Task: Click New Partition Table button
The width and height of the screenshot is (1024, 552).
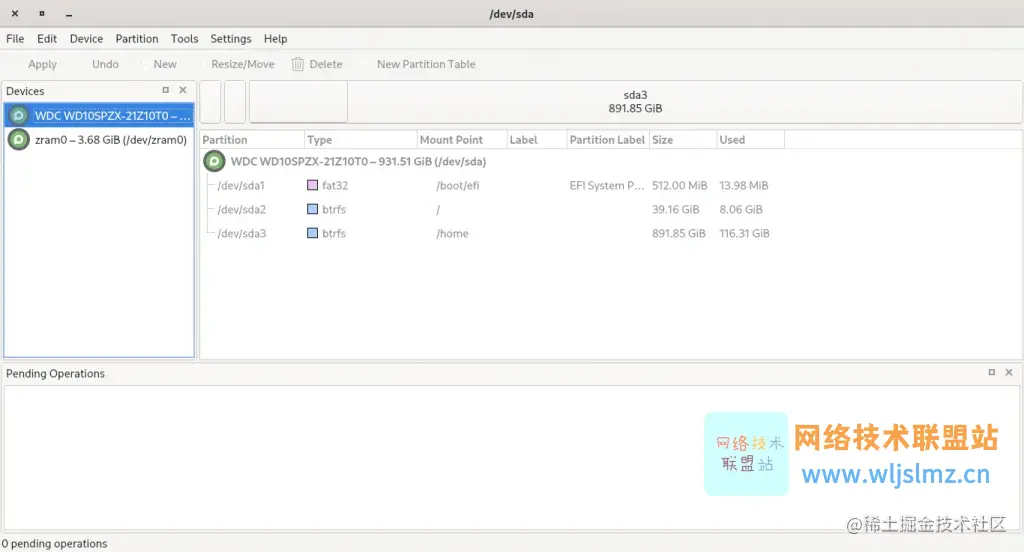Action: pos(426,64)
